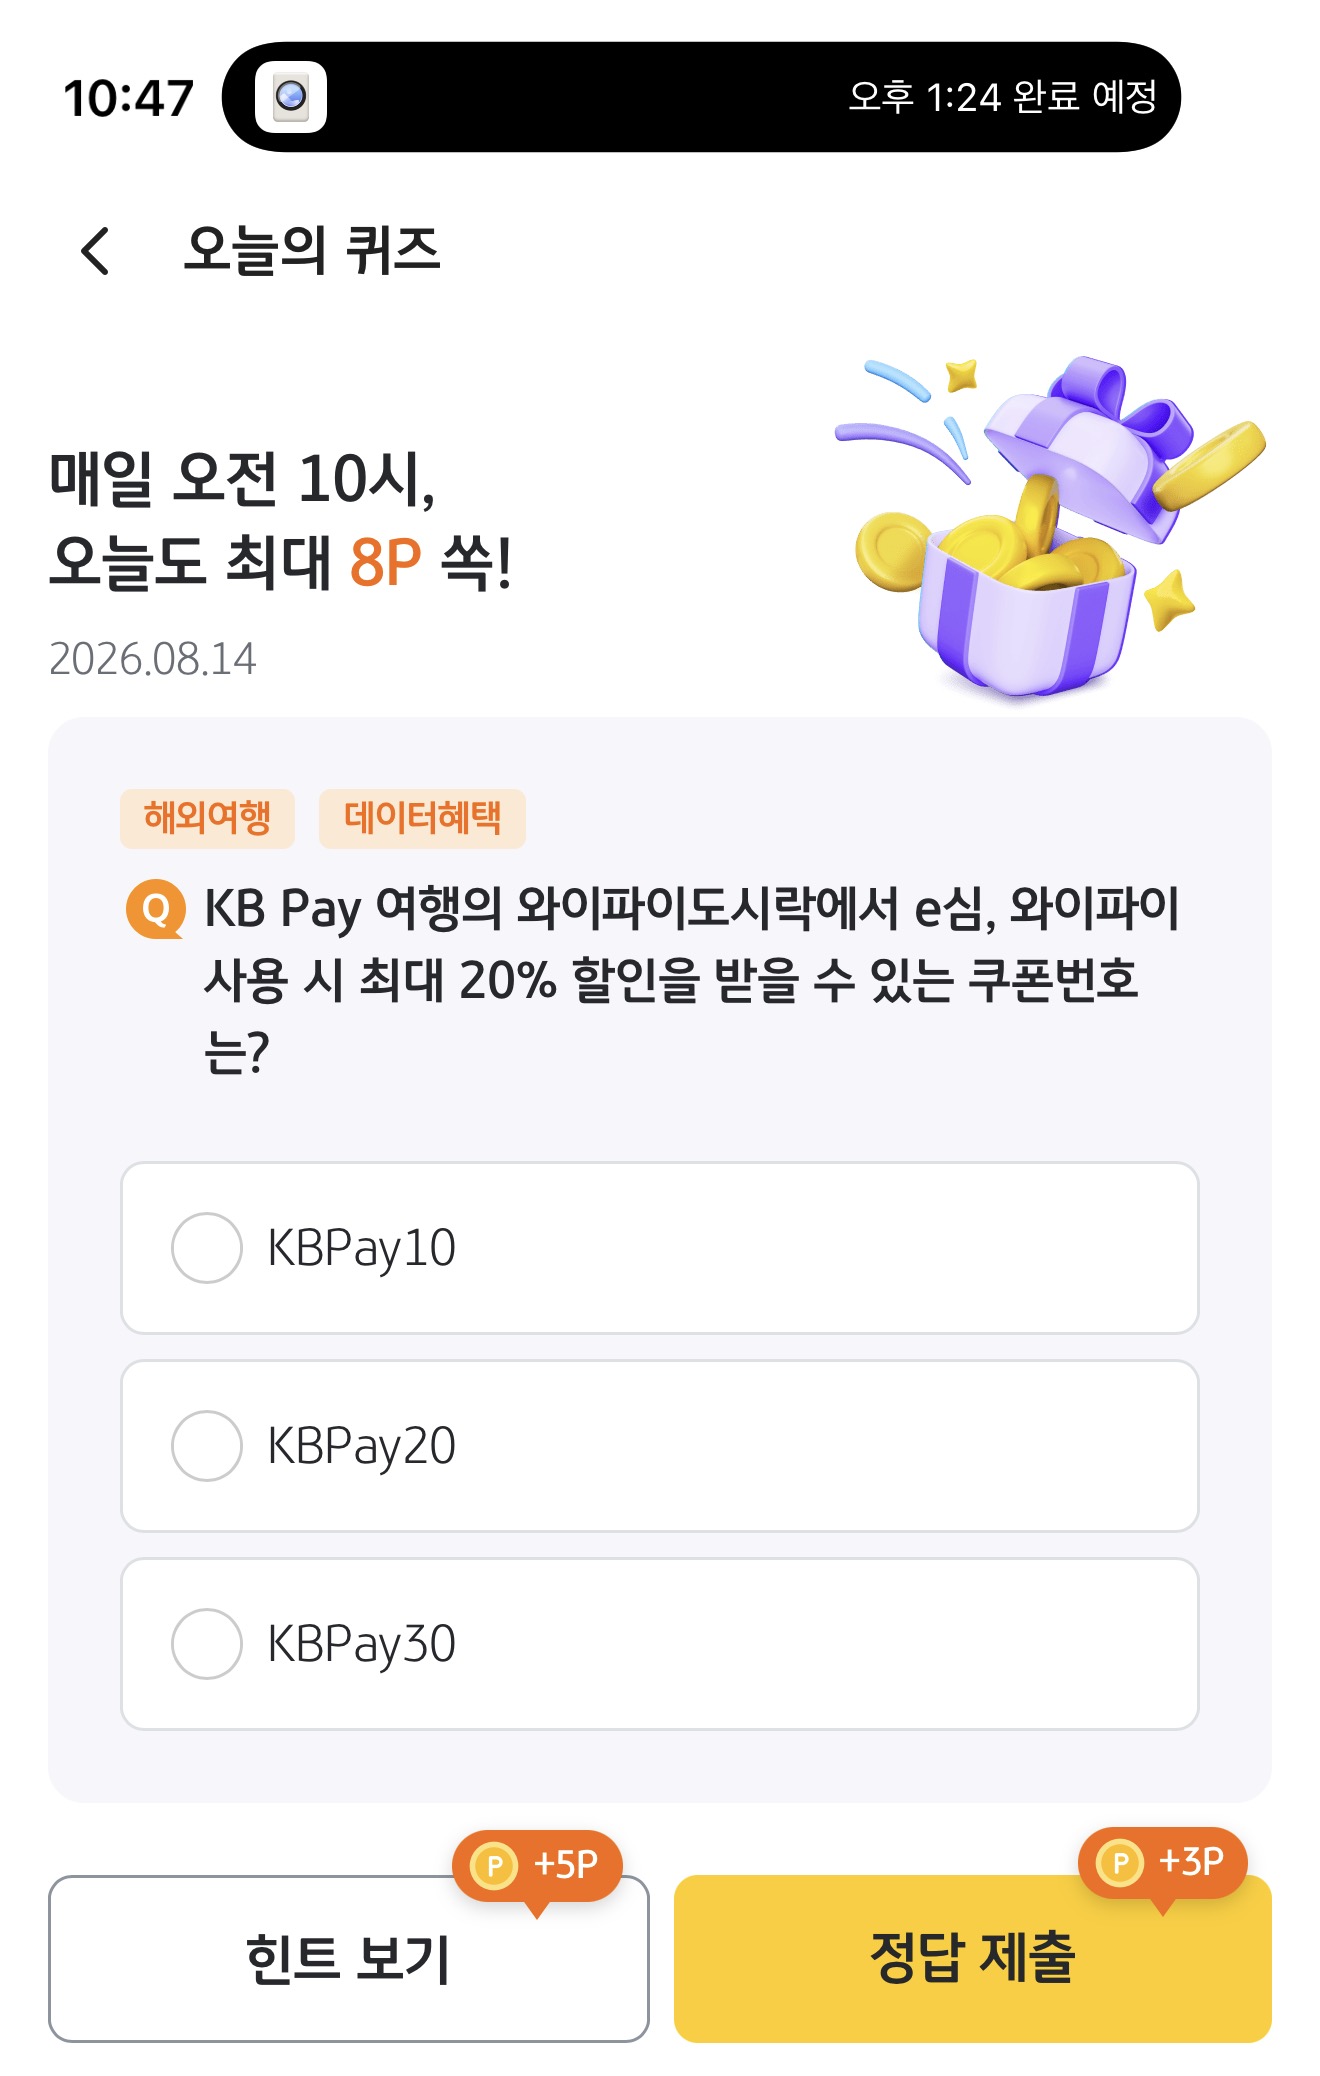Tap the quiz question text
This screenshot has width=1320, height=2076.
tap(690, 980)
